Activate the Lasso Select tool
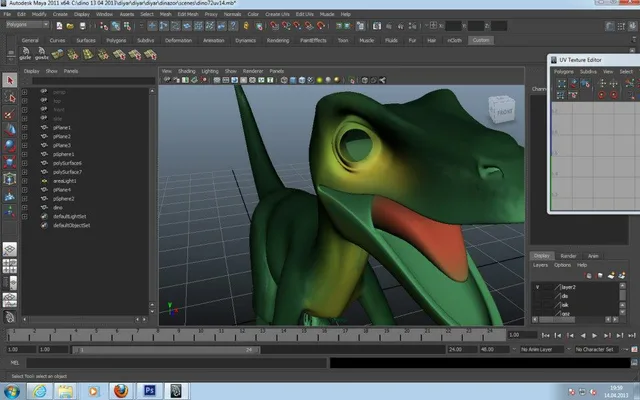 [x=10, y=97]
